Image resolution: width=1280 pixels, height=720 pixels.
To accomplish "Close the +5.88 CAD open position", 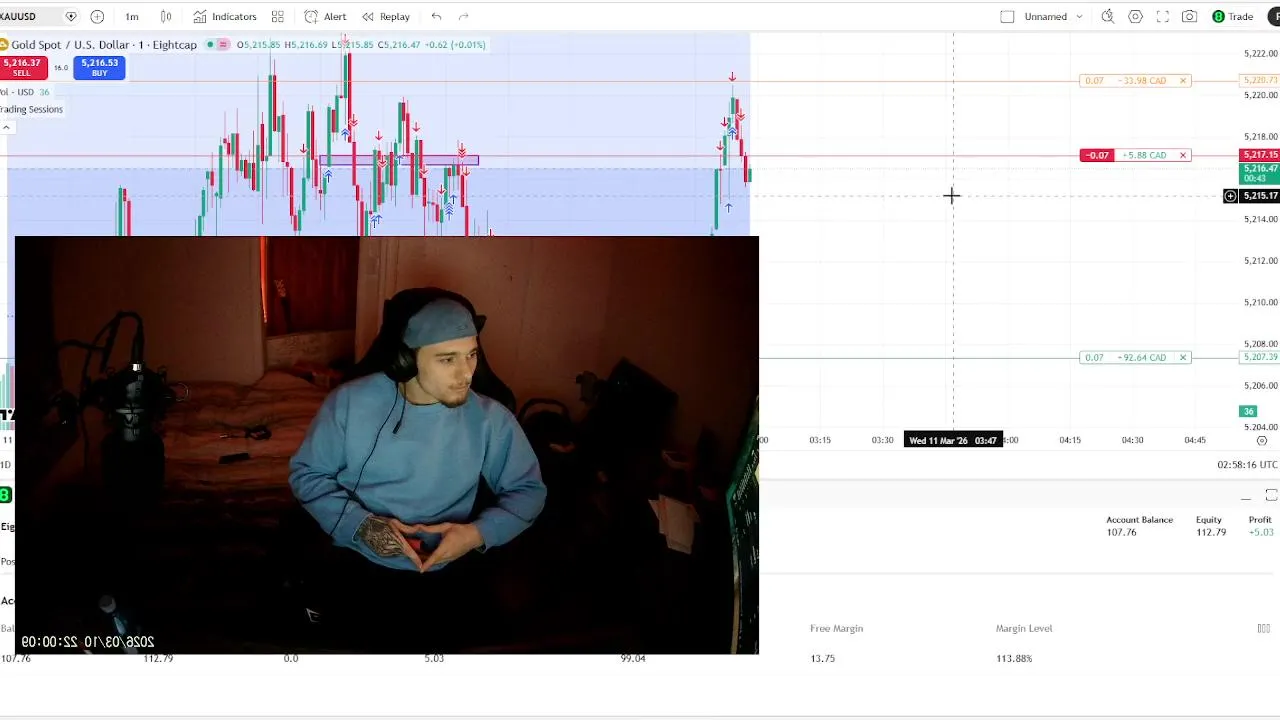I will pos(1183,155).
